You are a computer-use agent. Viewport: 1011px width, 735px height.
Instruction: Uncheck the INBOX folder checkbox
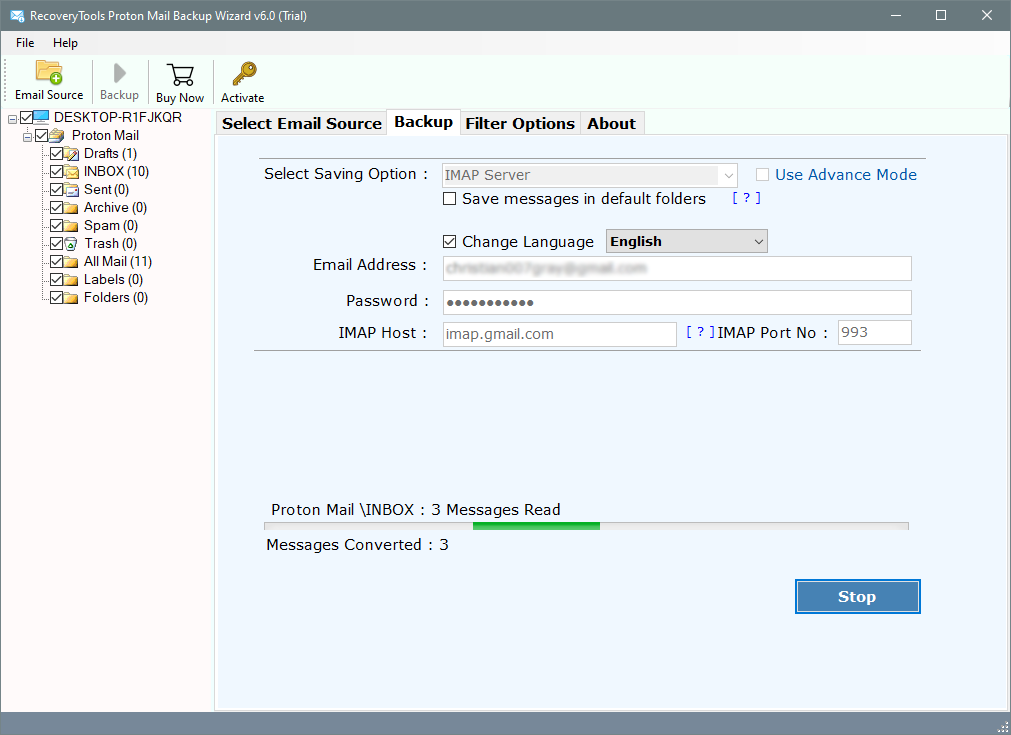(57, 172)
